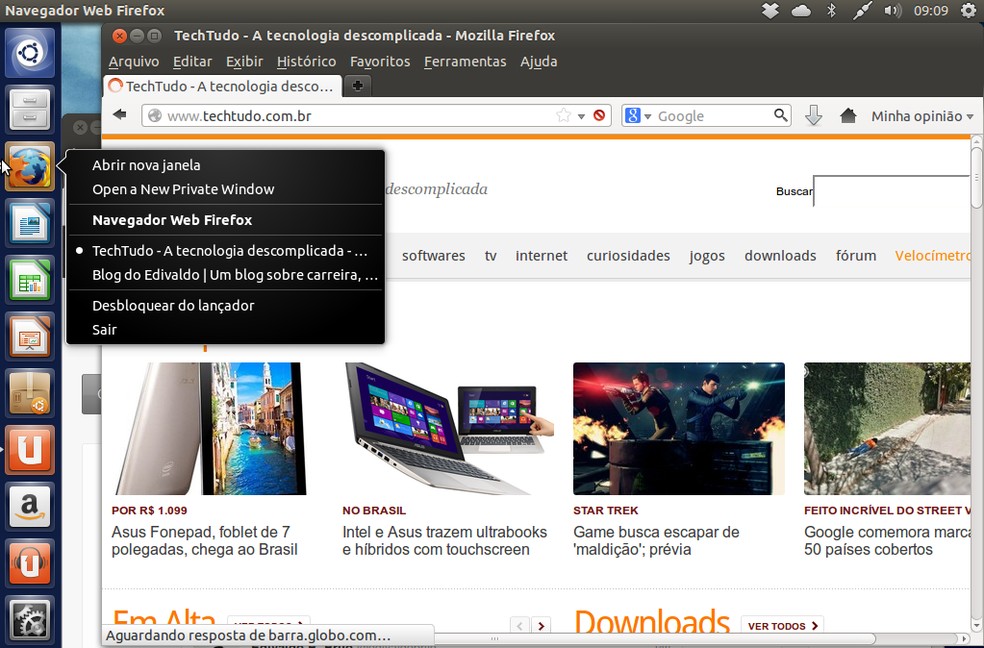The height and width of the screenshot is (648, 984).
Task: Open Arquivo menu
Action: point(134,61)
